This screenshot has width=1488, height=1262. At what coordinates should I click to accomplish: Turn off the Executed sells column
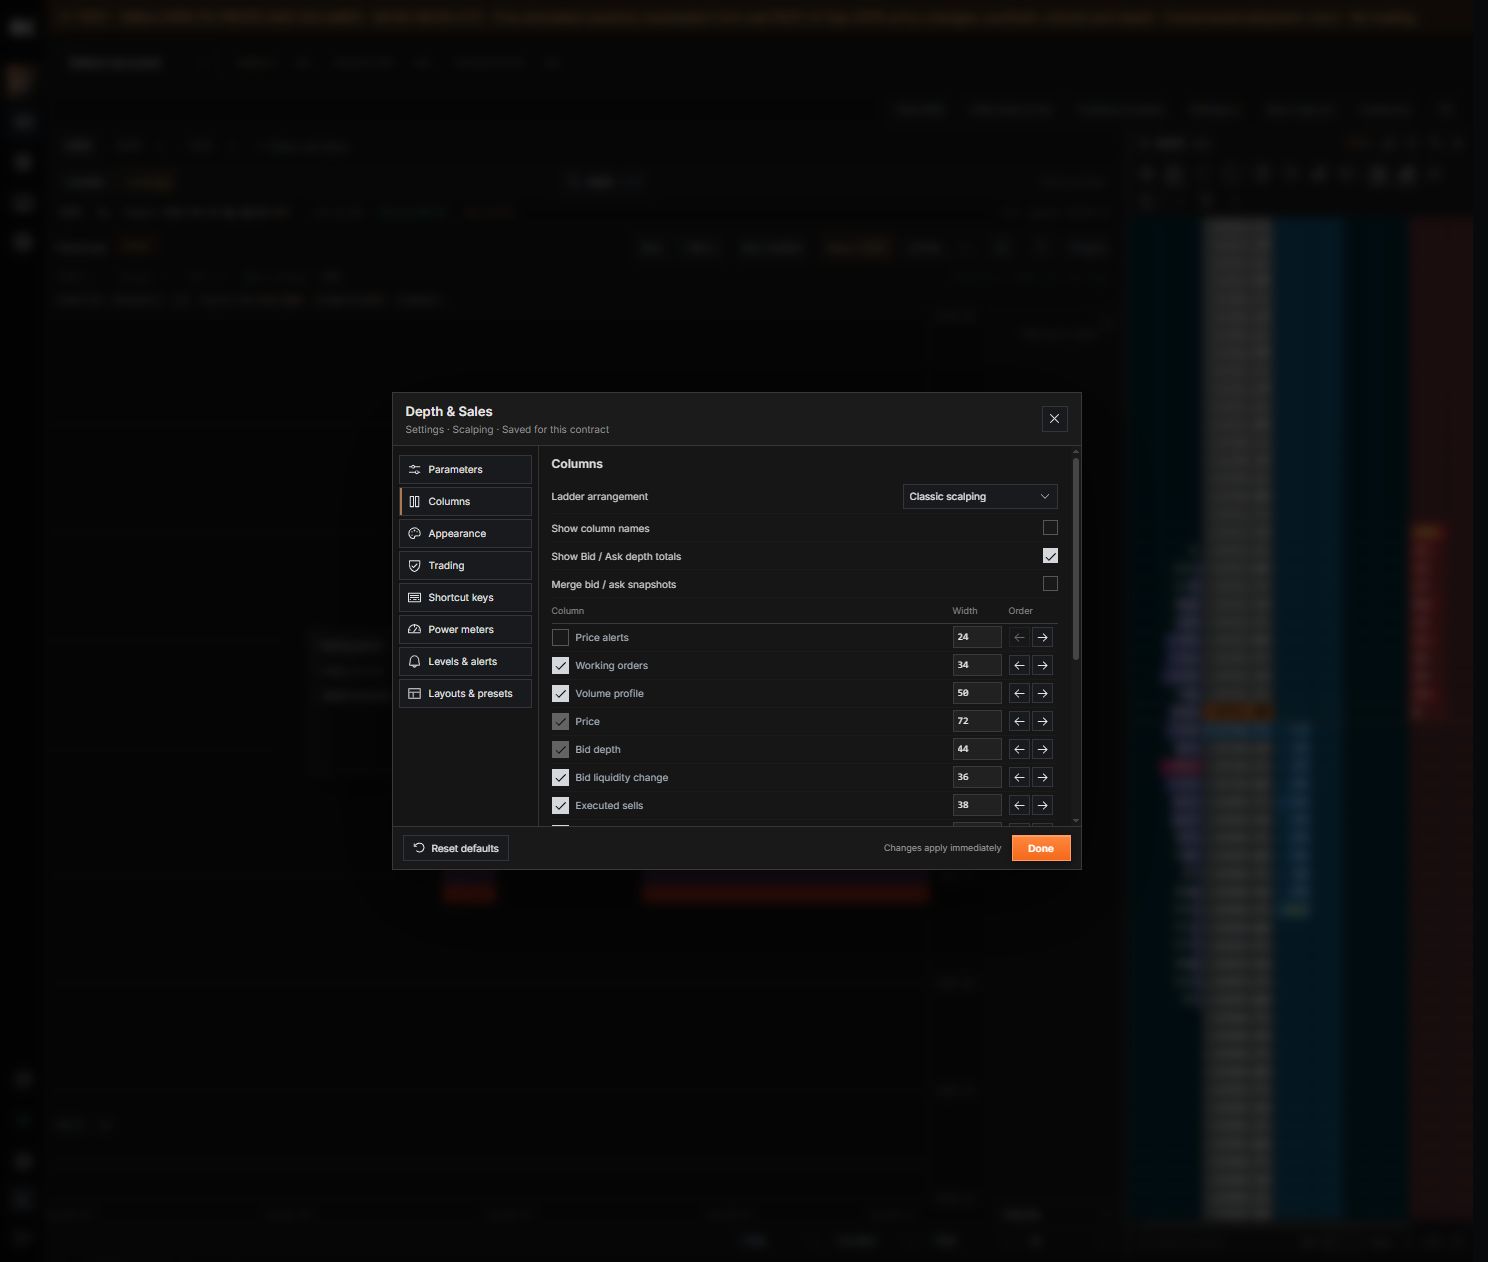click(x=560, y=805)
